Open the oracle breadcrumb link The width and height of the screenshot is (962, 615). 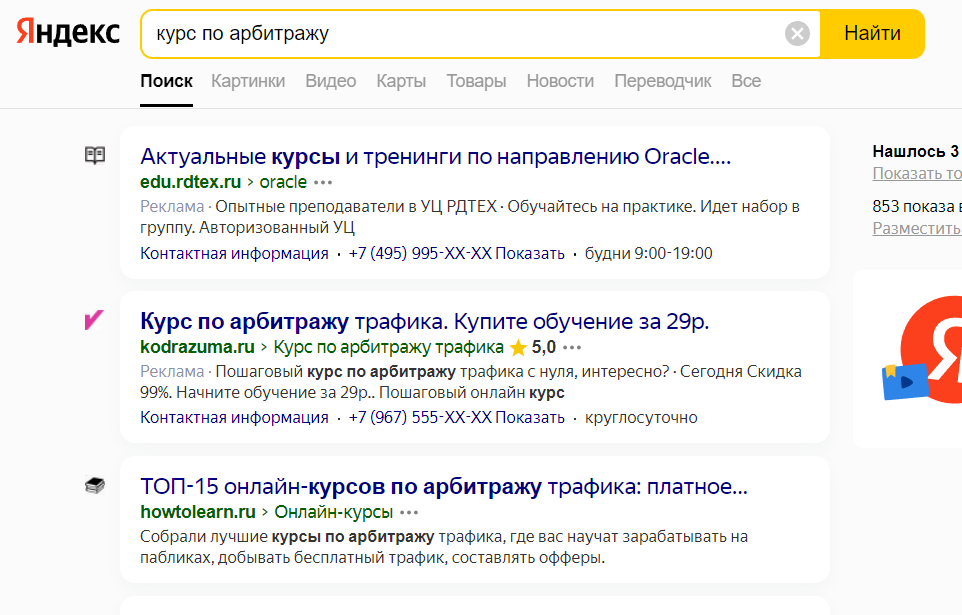283,182
